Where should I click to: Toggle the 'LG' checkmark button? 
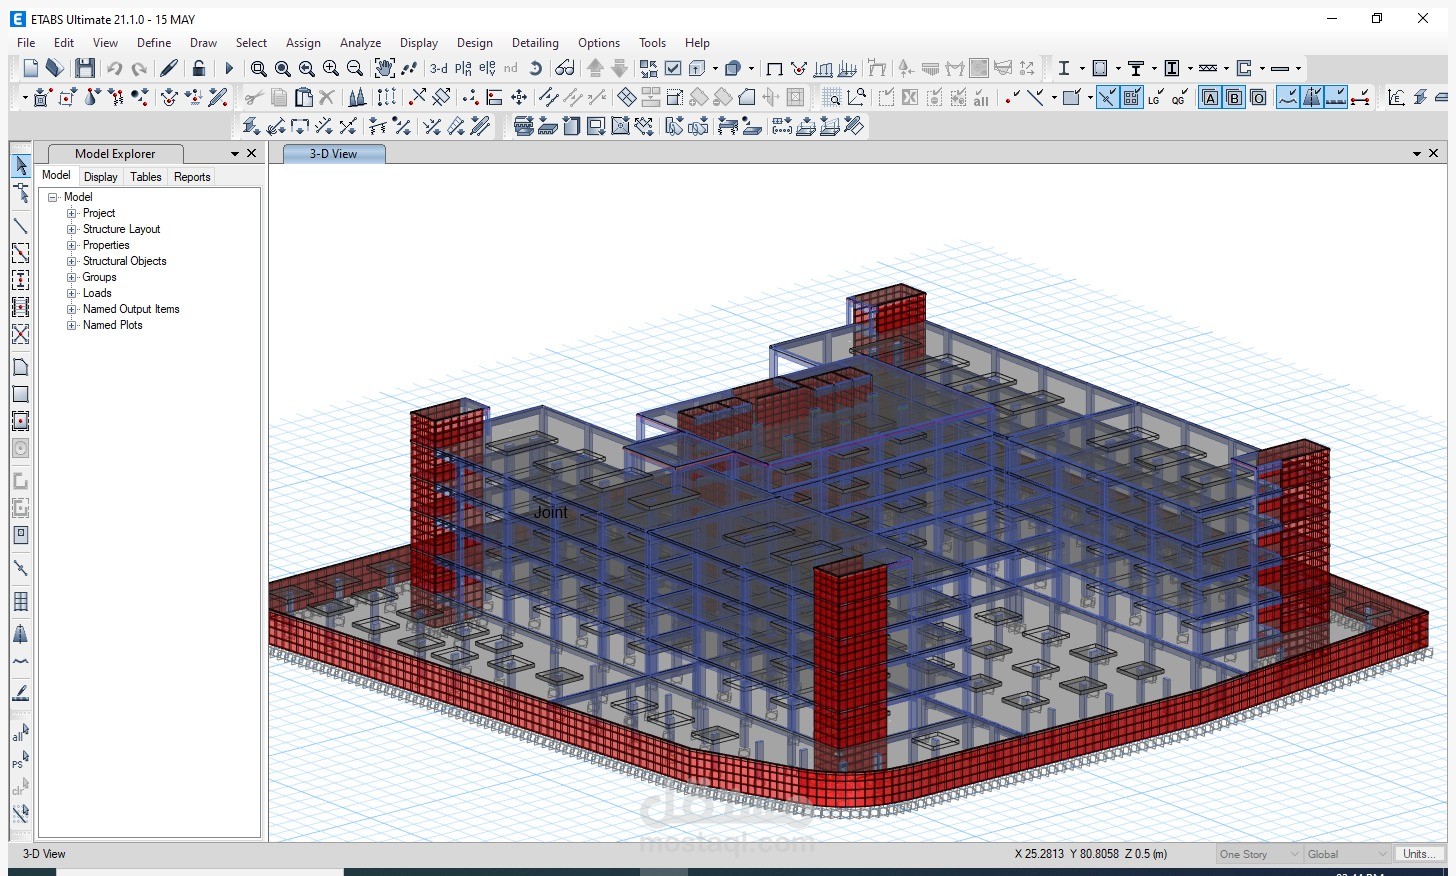click(x=1155, y=97)
